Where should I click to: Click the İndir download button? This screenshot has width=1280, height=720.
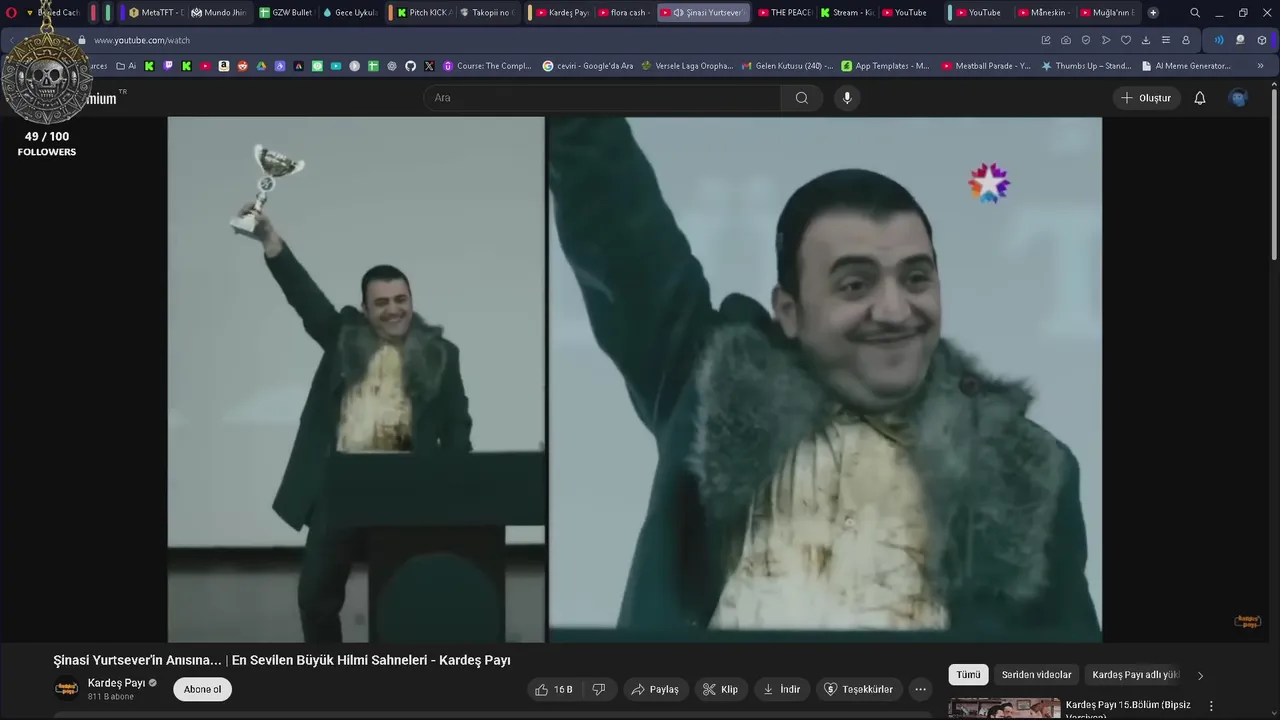coord(781,689)
